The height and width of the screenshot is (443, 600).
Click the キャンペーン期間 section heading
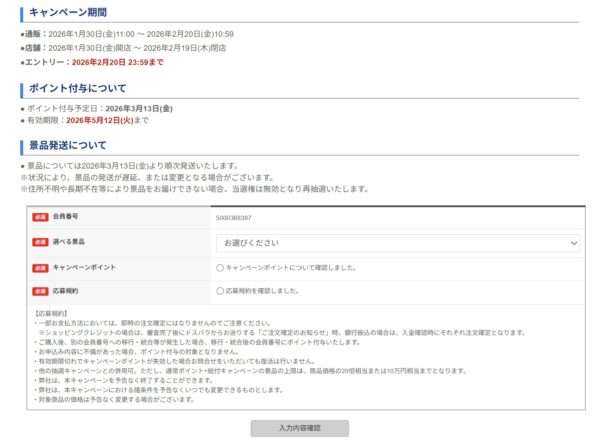(x=70, y=13)
